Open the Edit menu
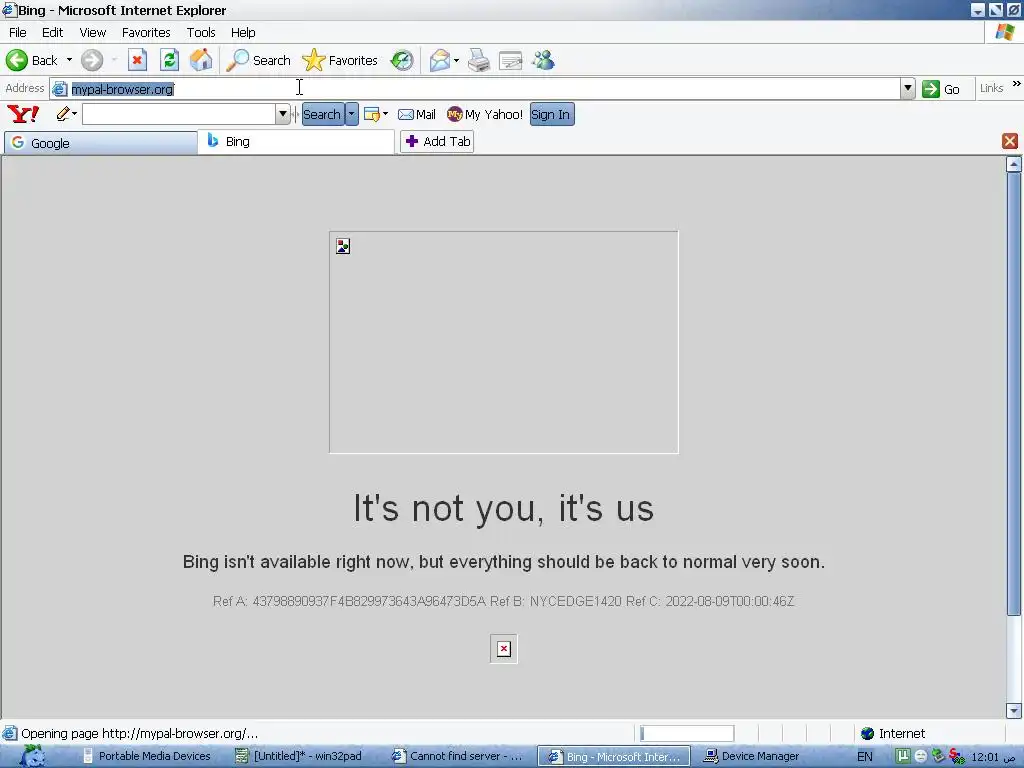1024x768 pixels. (x=52, y=33)
